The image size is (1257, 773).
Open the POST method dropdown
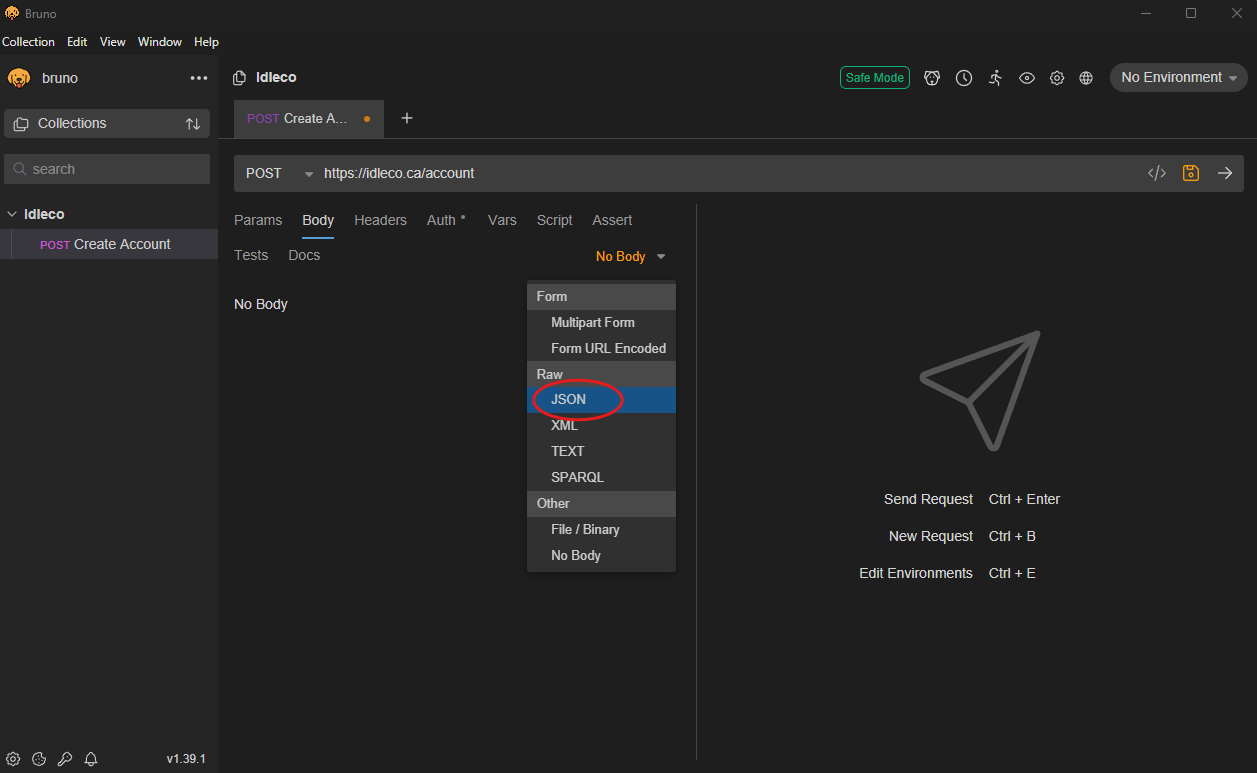(279, 173)
